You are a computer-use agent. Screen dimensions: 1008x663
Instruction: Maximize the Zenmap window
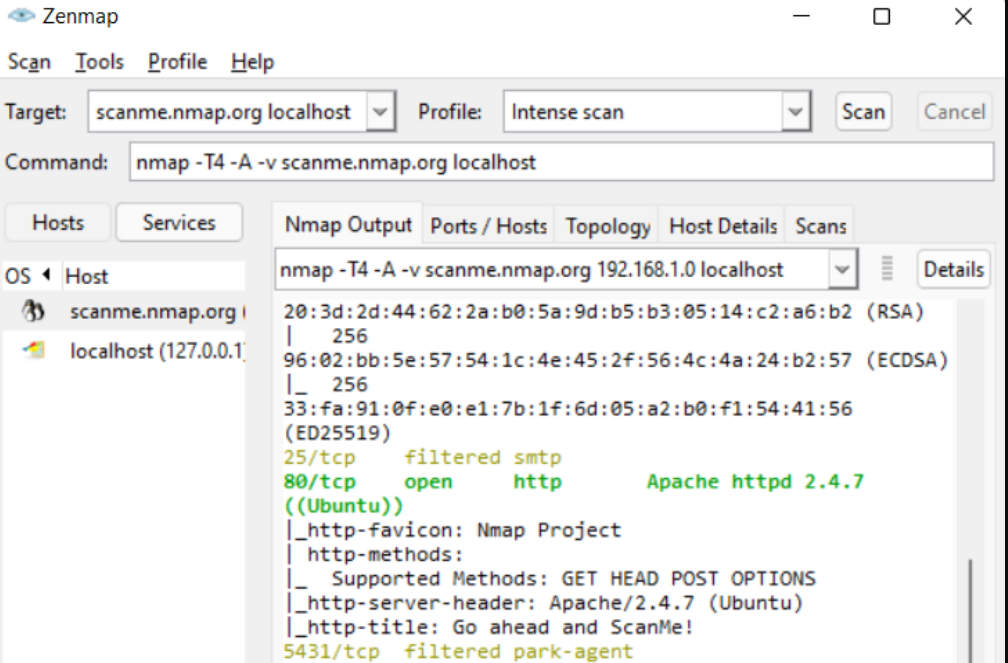coord(882,16)
